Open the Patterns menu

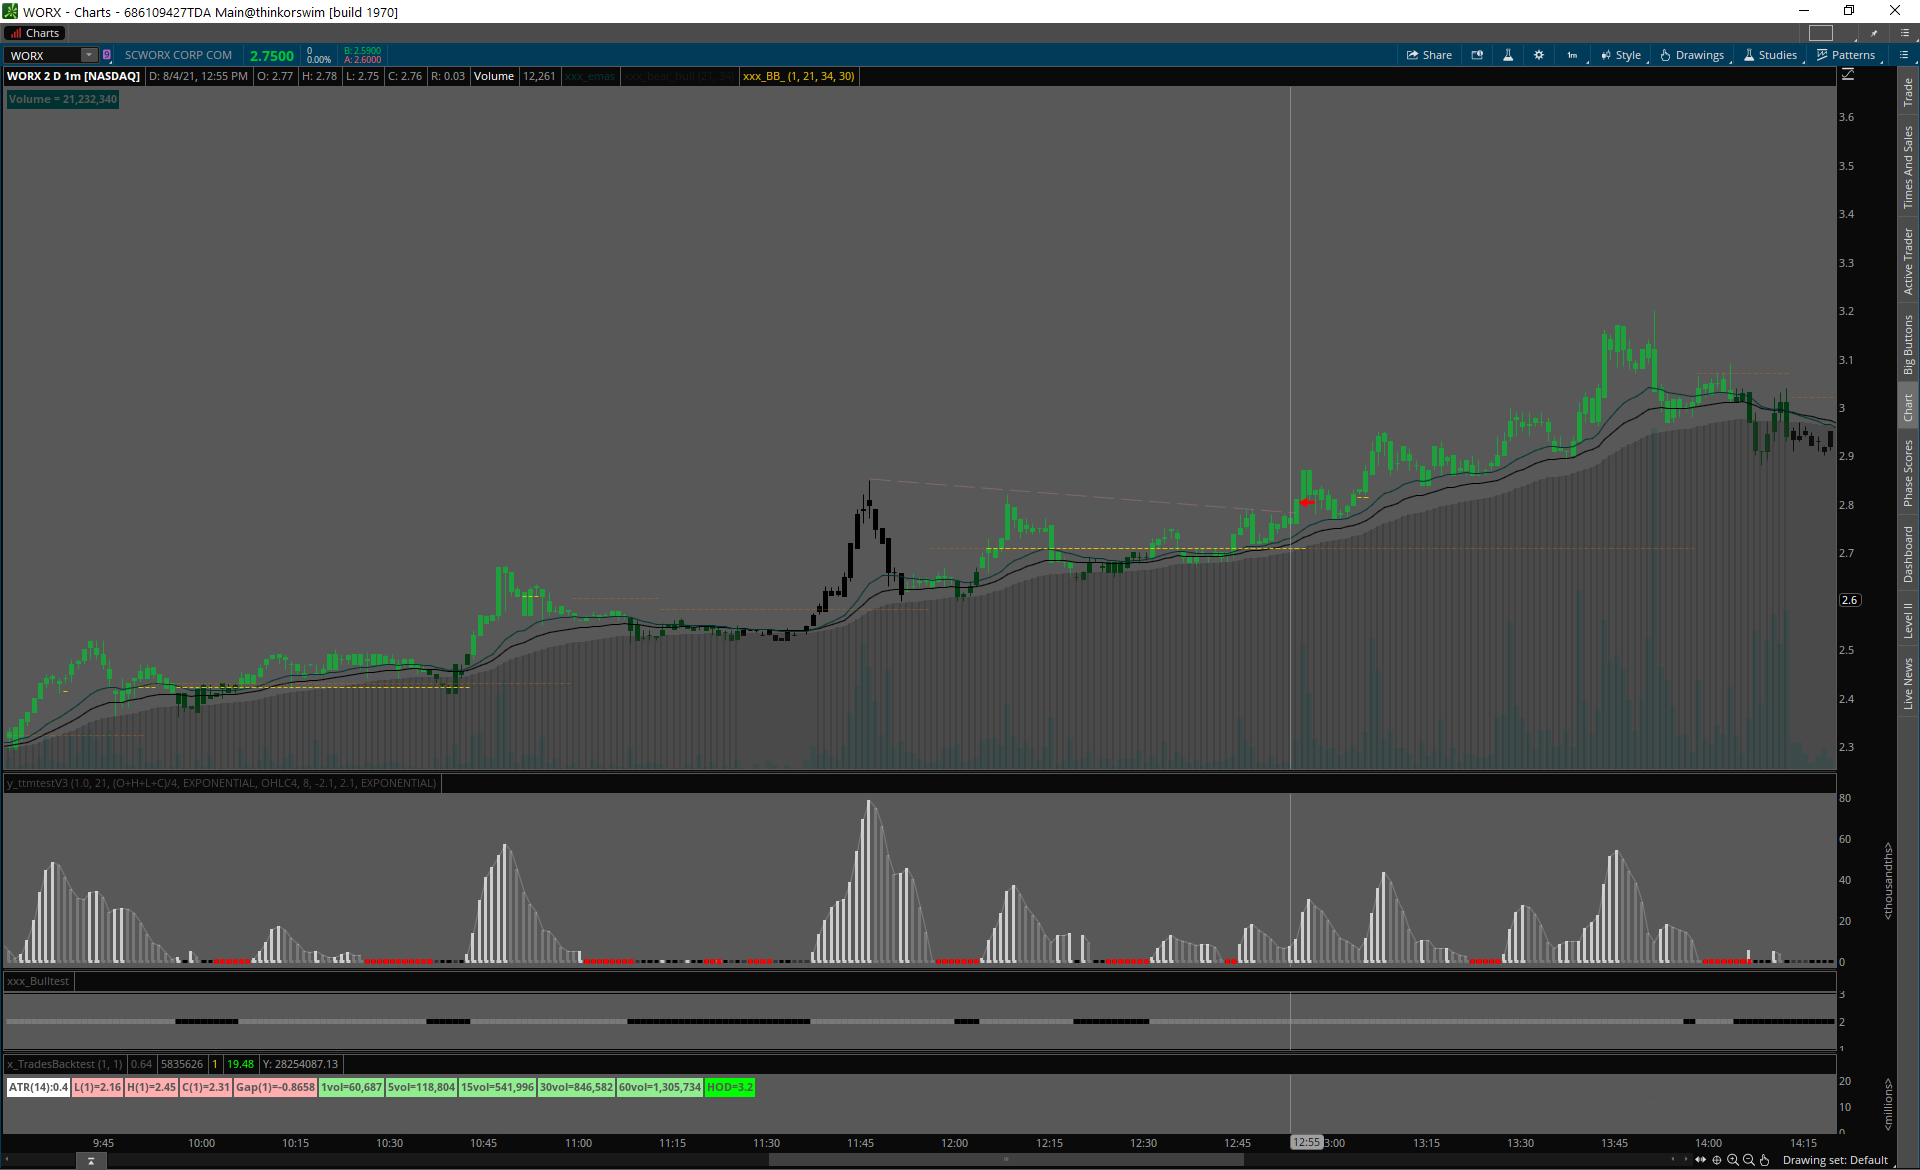click(1846, 55)
